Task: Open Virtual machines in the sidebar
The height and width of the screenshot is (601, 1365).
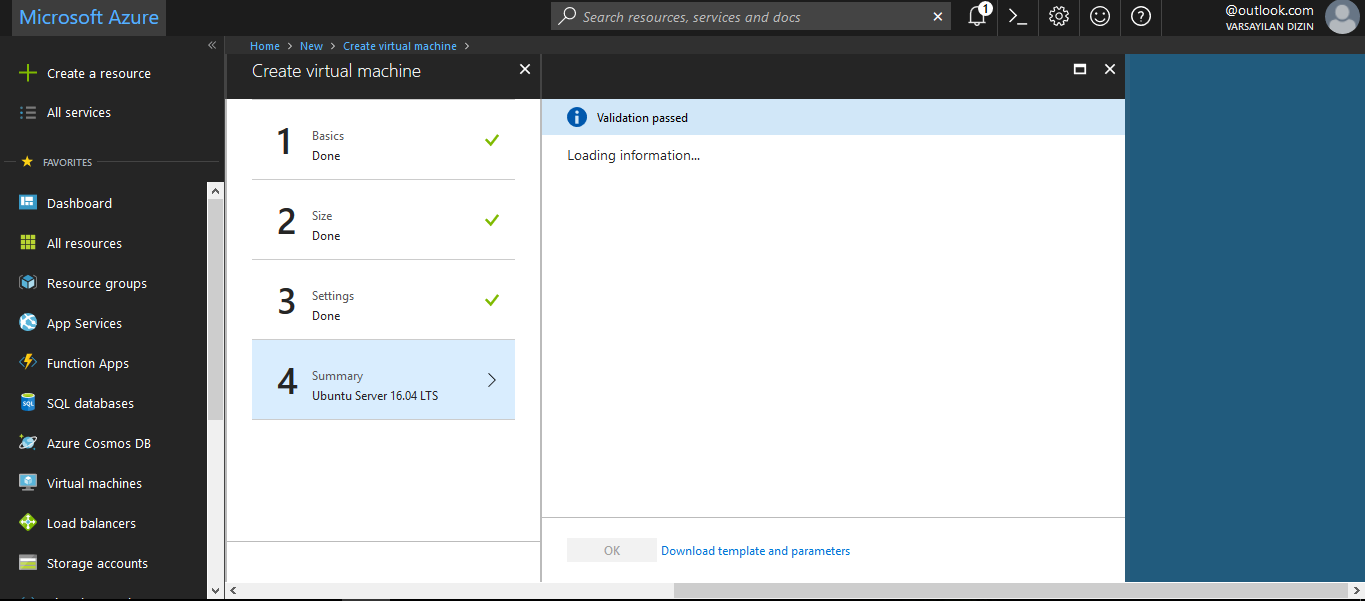Action: pos(94,483)
